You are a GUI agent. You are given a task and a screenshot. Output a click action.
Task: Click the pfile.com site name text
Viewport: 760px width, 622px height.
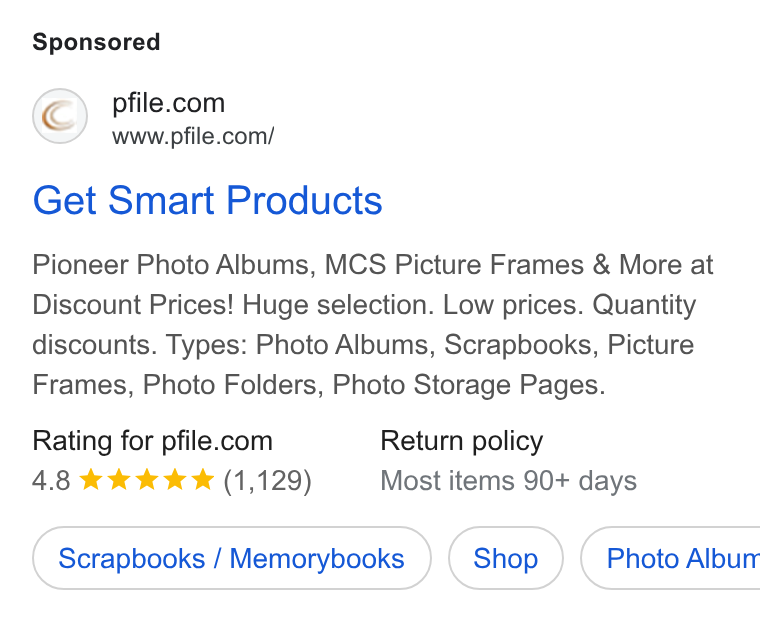pos(169,103)
